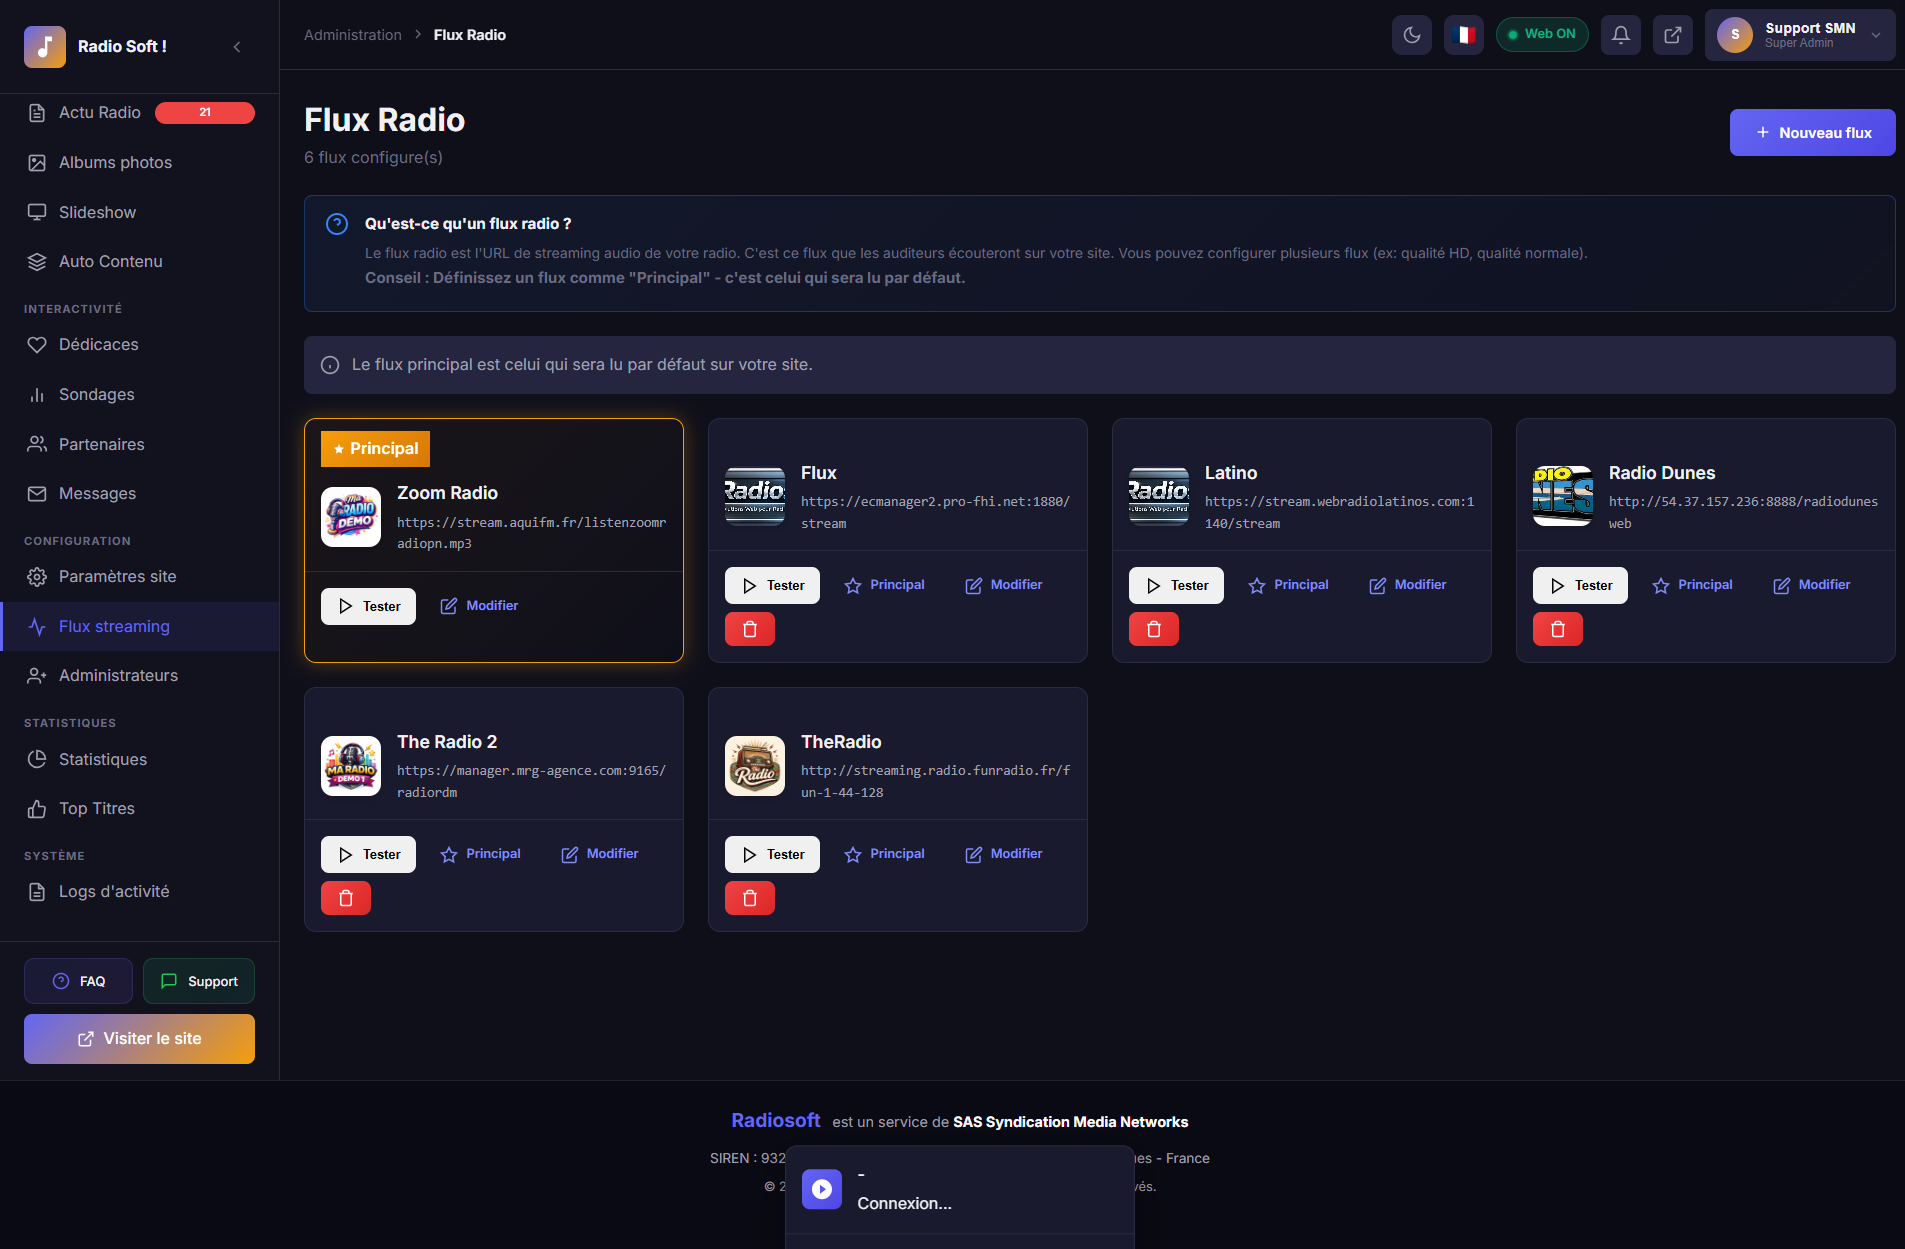
Task: Open Top Titres thumbs-up icon
Action: [x=37, y=808]
